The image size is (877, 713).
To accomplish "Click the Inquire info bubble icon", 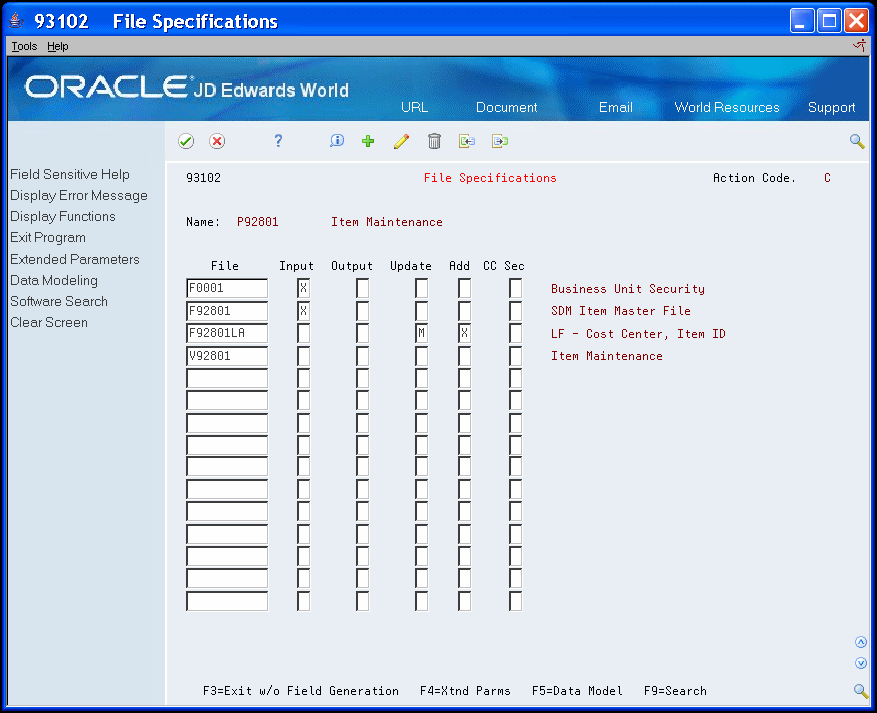I will coord(336,141).
